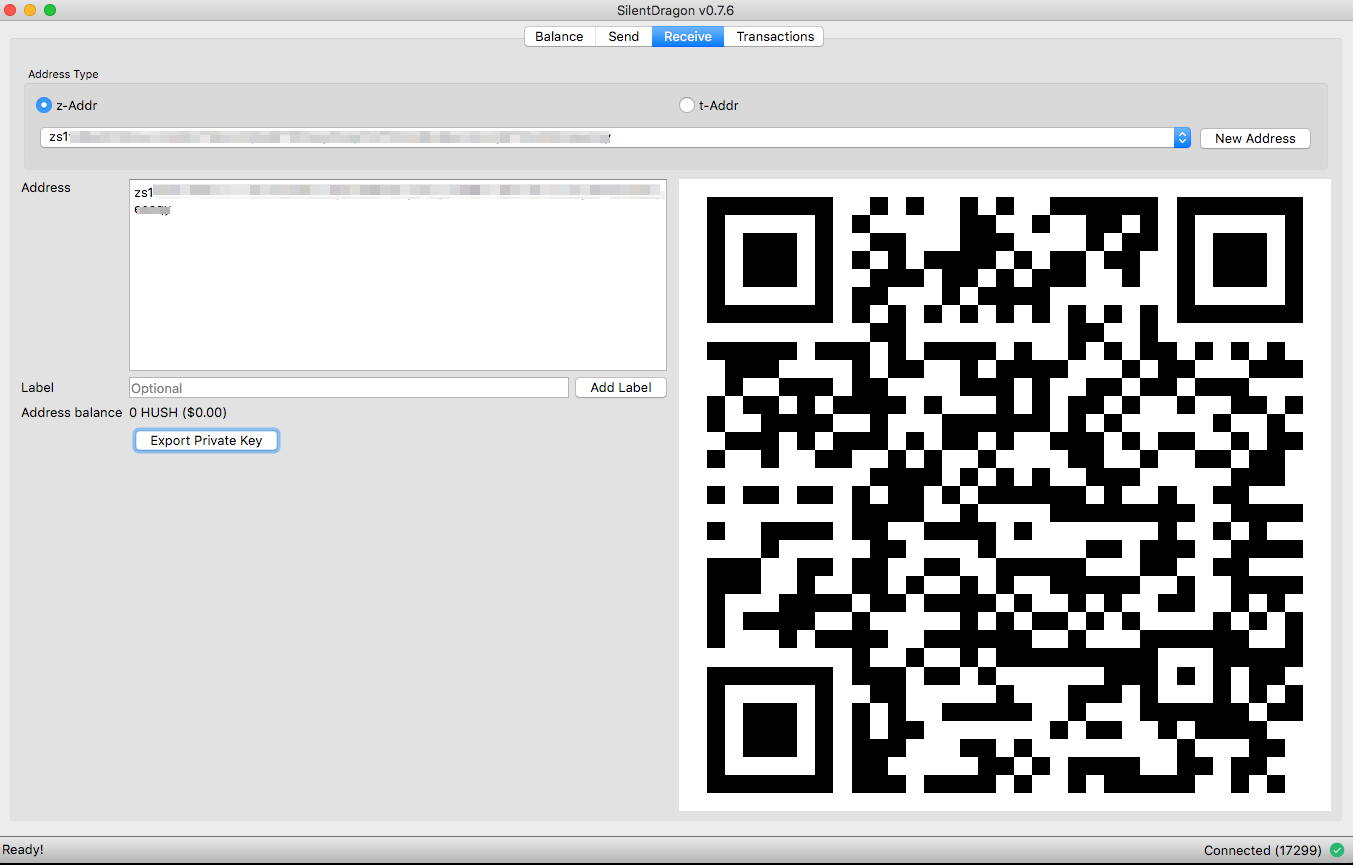The width and height of the screenshot is (1353, 865).
Task: Click the SilentDragon v0.7.6 window title
Action: (677, 10)
